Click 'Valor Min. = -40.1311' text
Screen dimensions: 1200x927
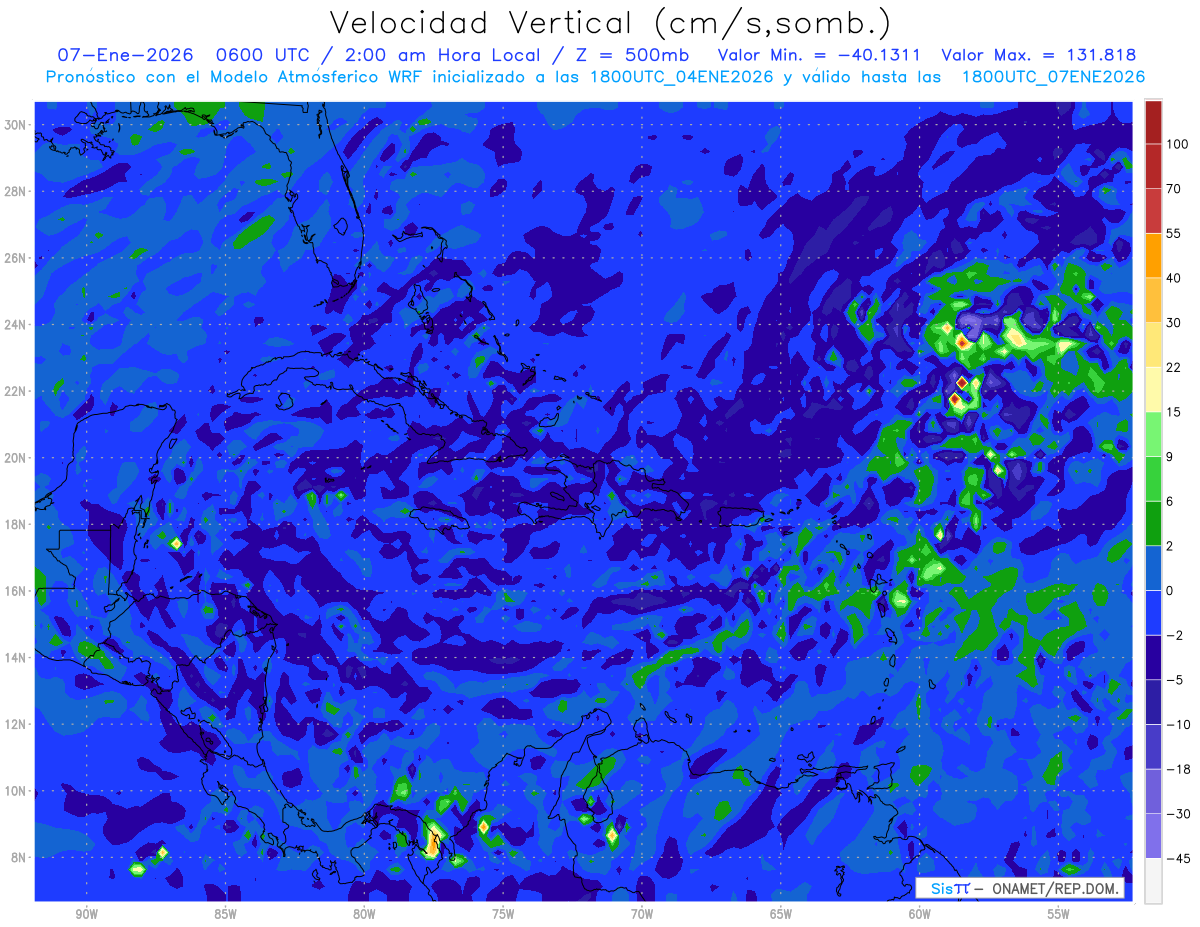pyautogui.click(x=820, y=55)
